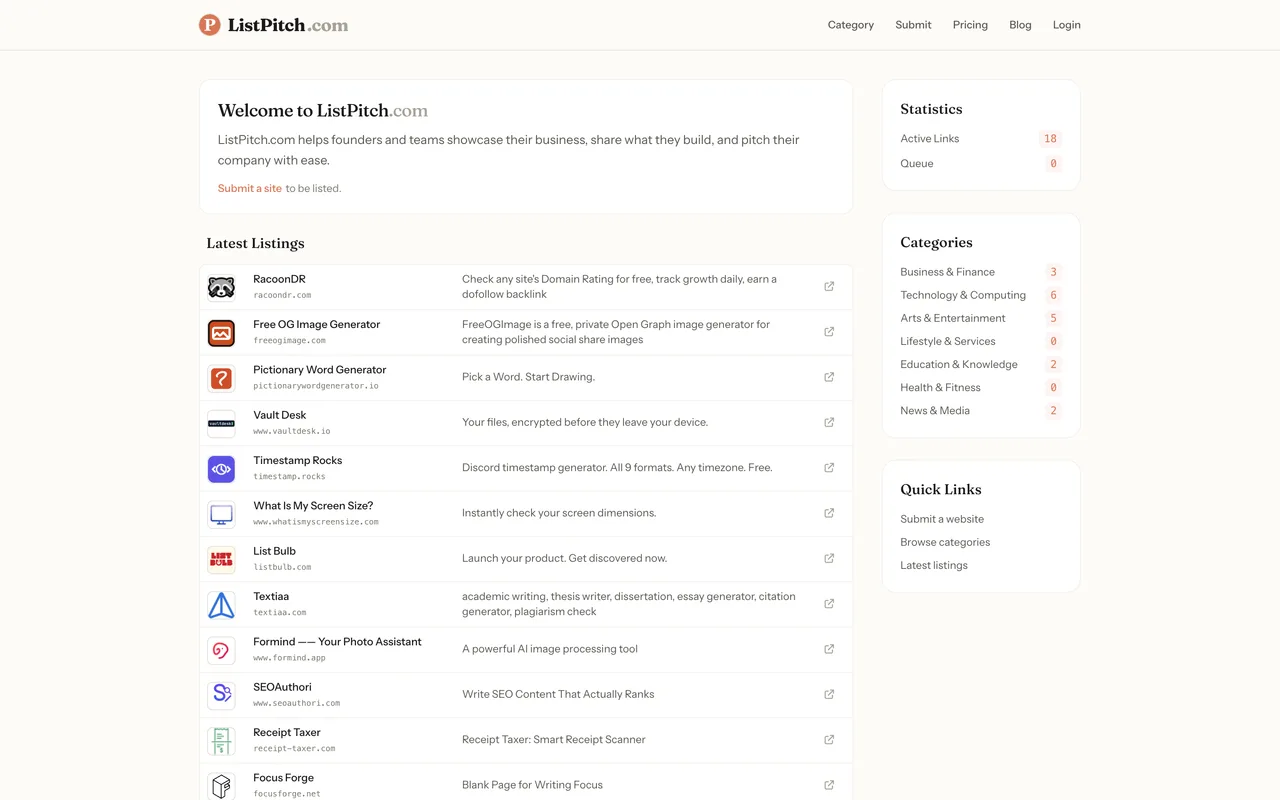Screen dimensions: 1280x800
Task: Click Free OG Image Generator icon
Action: tap(221, 332)
